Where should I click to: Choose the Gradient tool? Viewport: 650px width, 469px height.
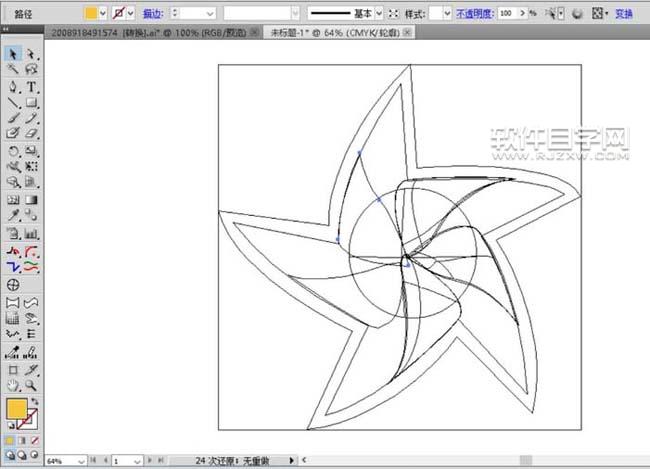point(32,200)
